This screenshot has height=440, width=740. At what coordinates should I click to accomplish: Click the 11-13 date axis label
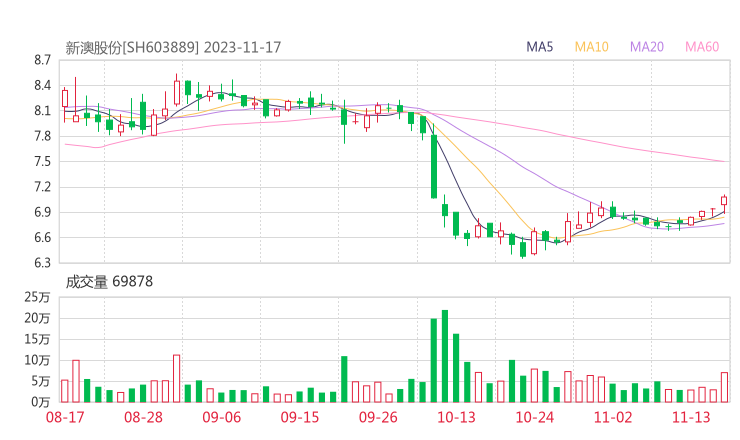click(x=691, y=417)
